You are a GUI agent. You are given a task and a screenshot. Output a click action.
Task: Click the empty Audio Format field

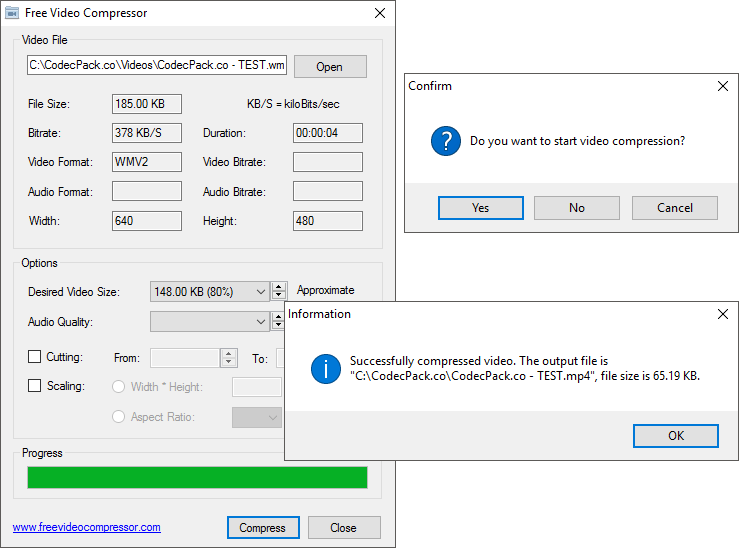(x=147, y=191)
